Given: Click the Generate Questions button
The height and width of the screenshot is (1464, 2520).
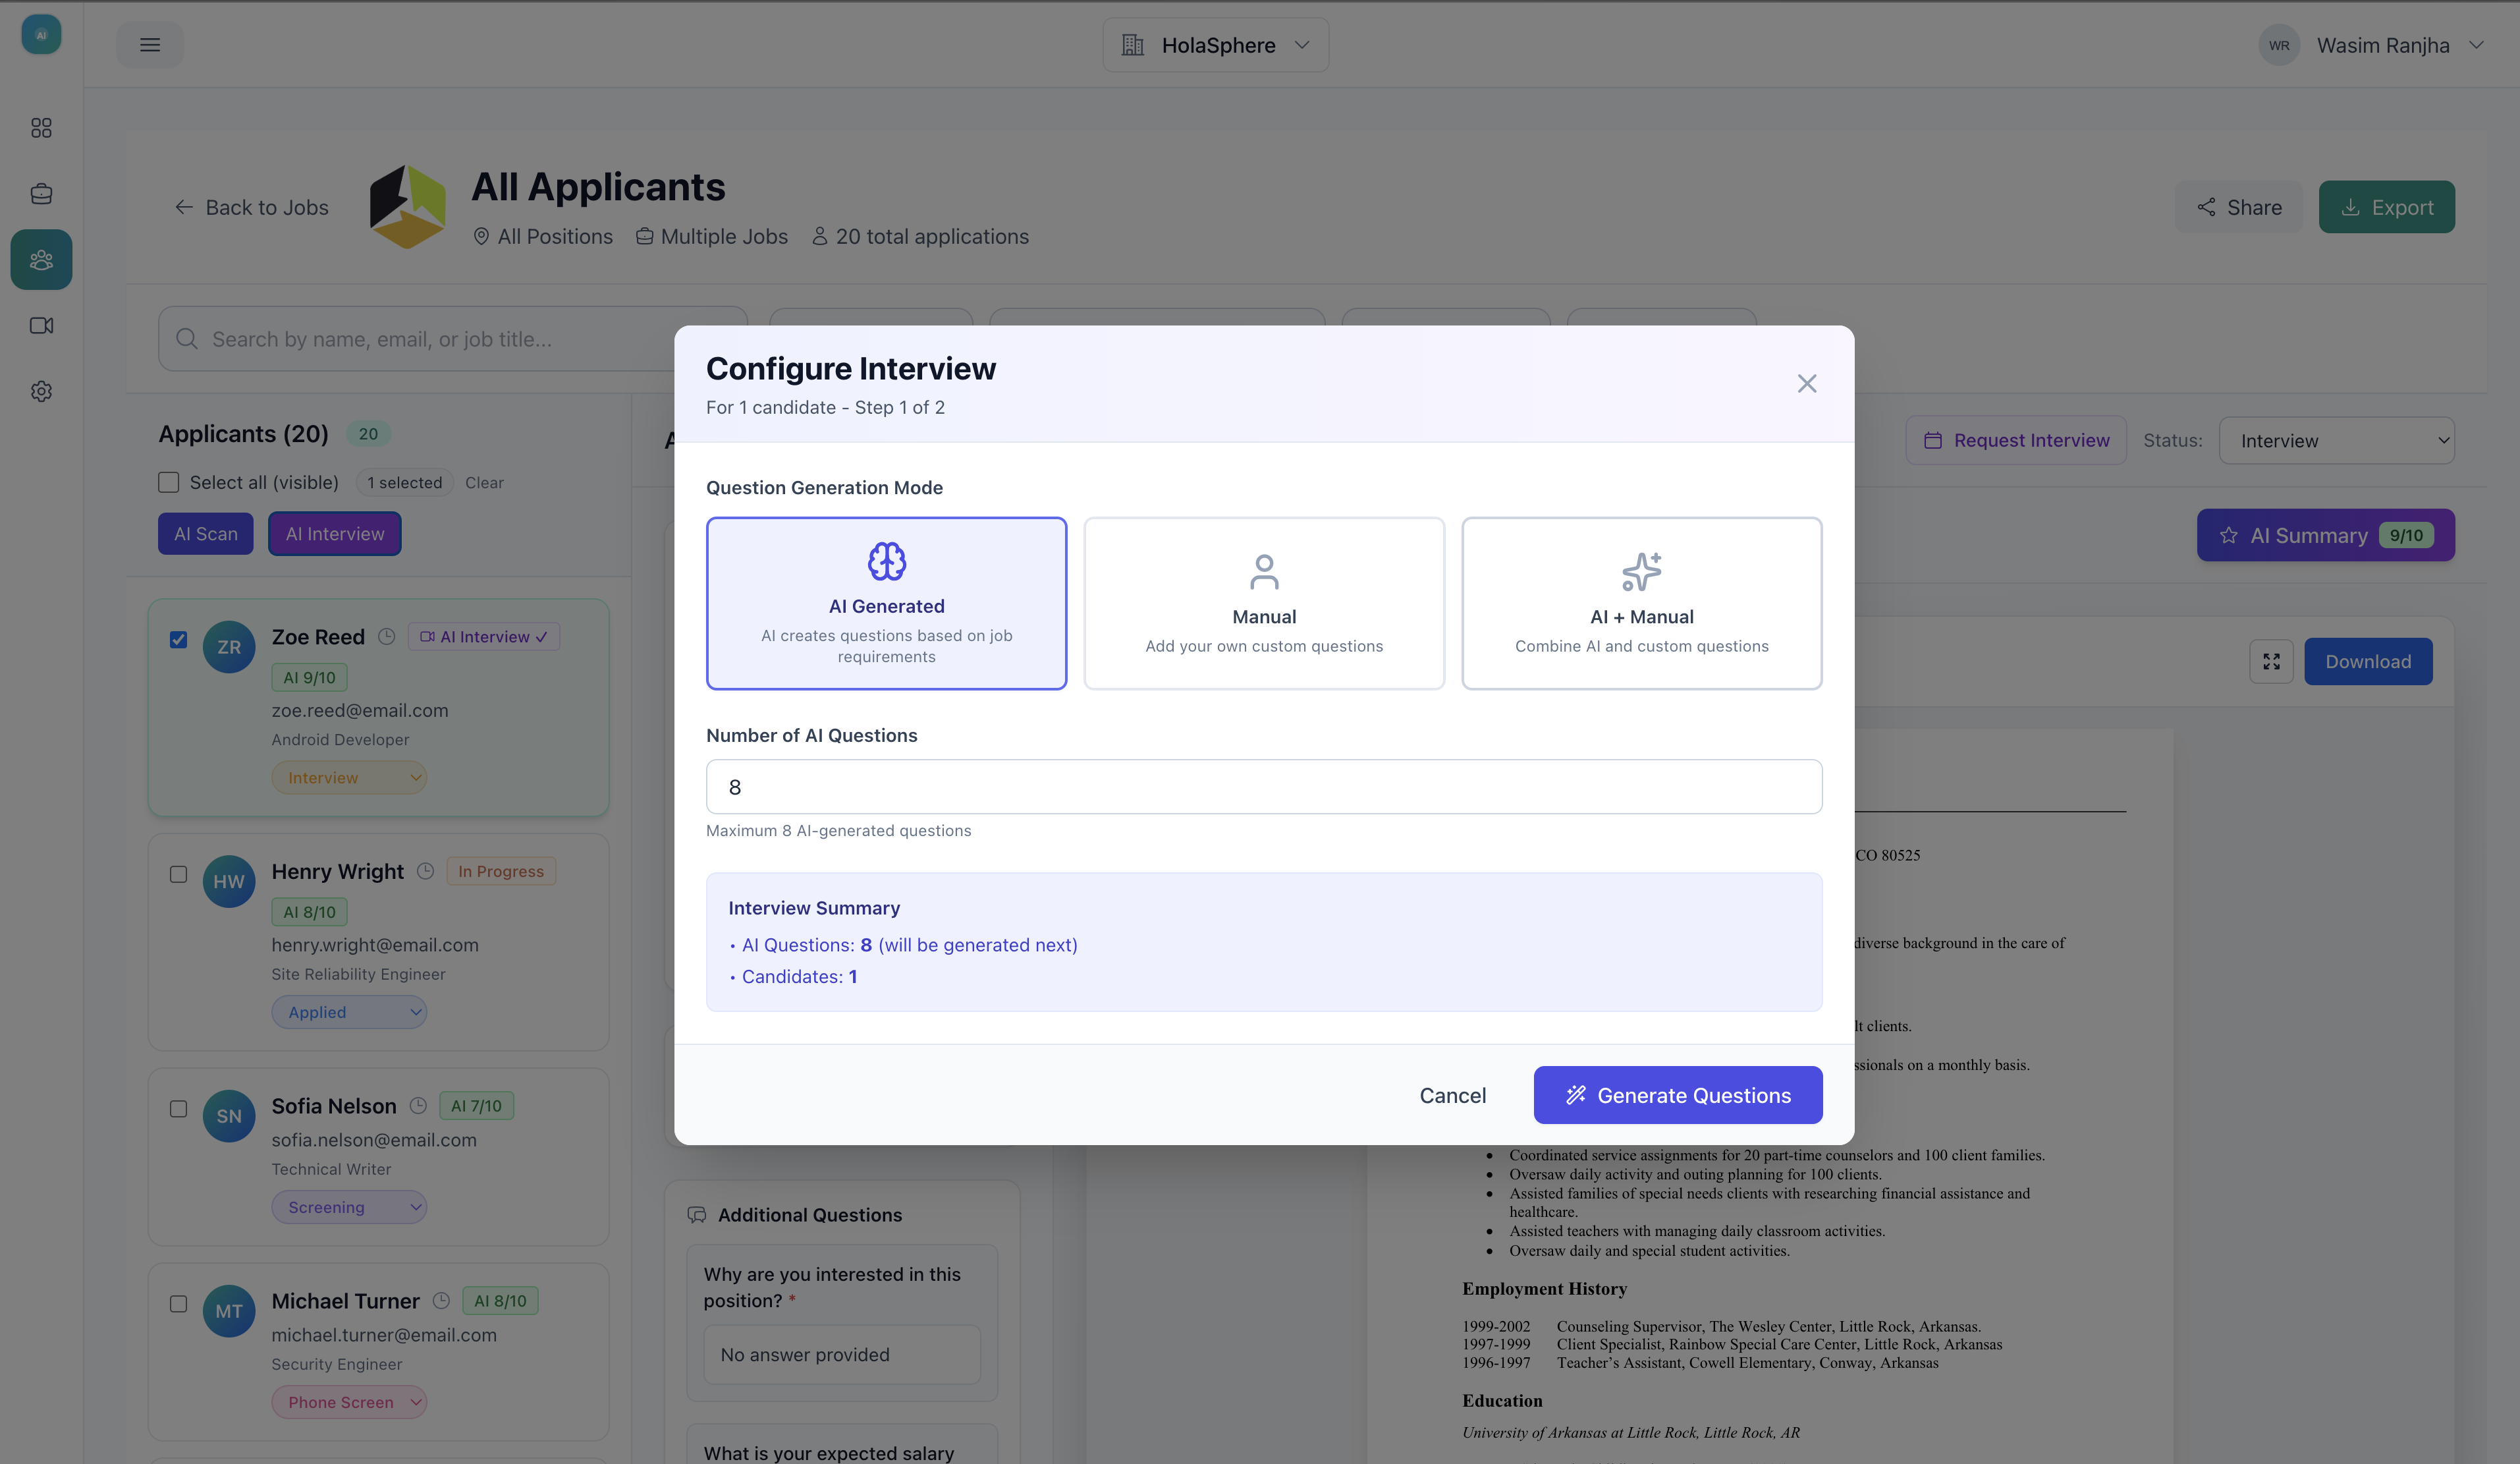Looking at the screenshot, I should pos(1677,1095).
